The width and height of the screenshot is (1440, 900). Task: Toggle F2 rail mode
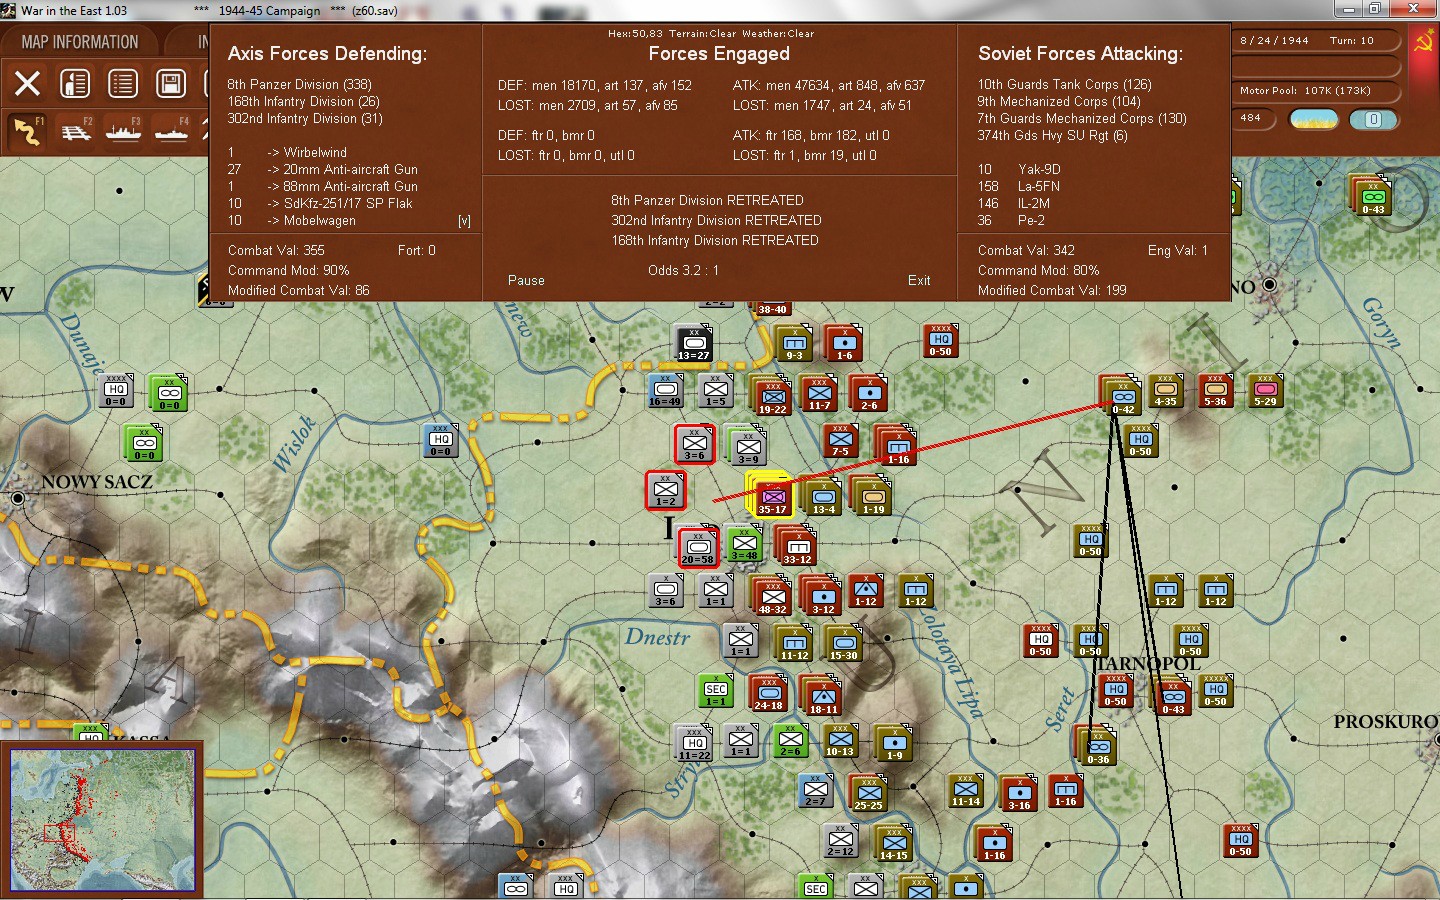(75, 131)
